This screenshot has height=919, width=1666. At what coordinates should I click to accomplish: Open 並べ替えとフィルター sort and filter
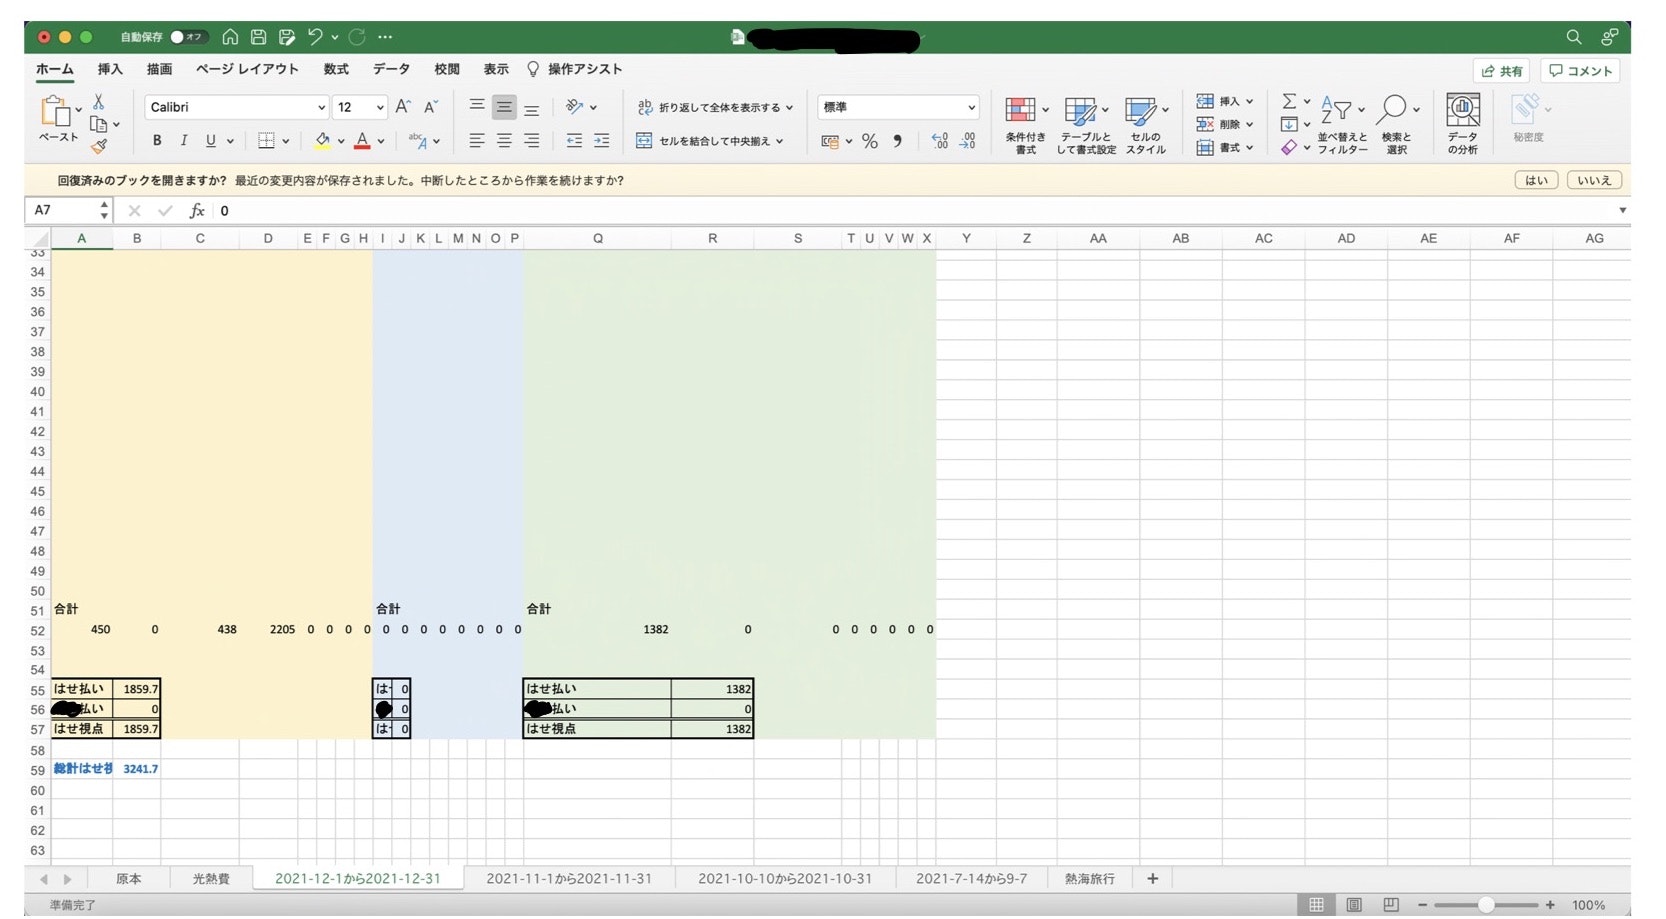click(1342, 125)
